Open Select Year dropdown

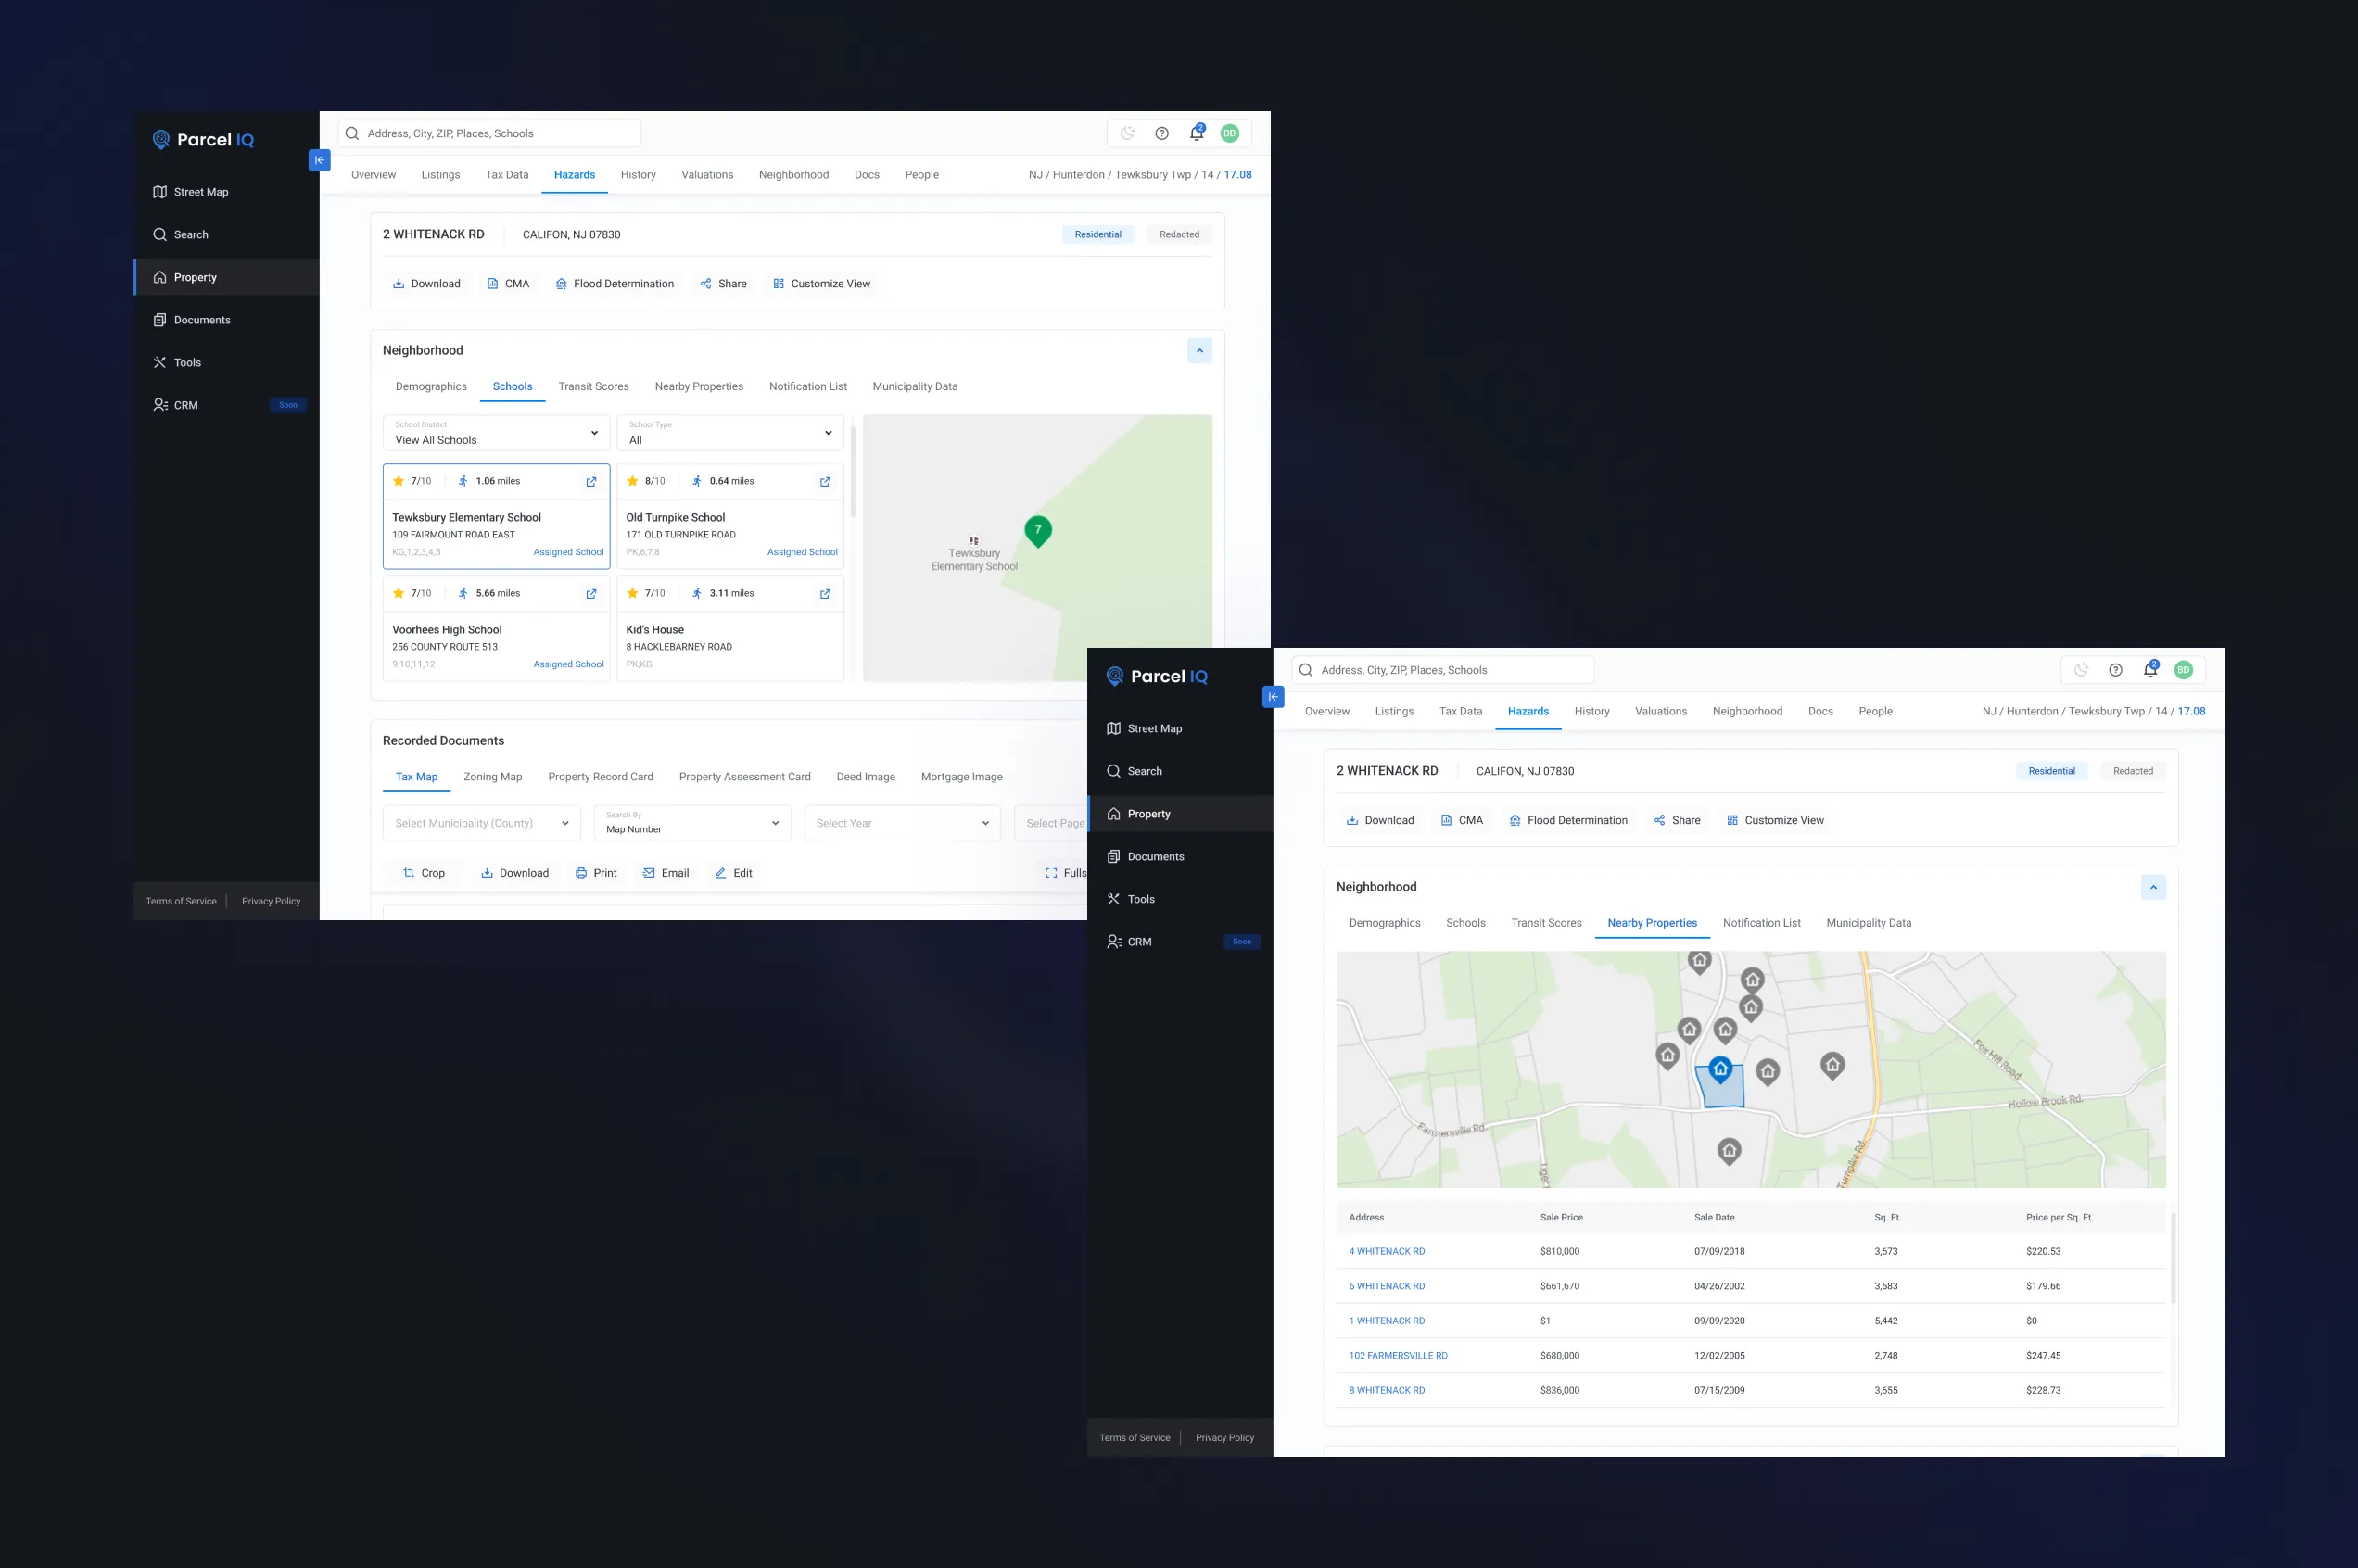coord(901,823)
